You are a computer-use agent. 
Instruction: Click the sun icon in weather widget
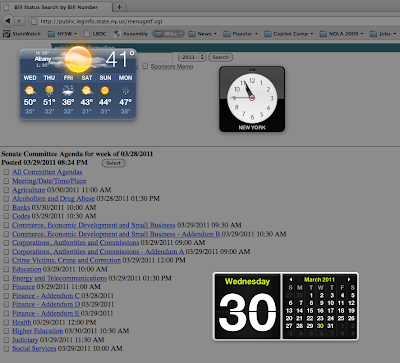point(78,59)
